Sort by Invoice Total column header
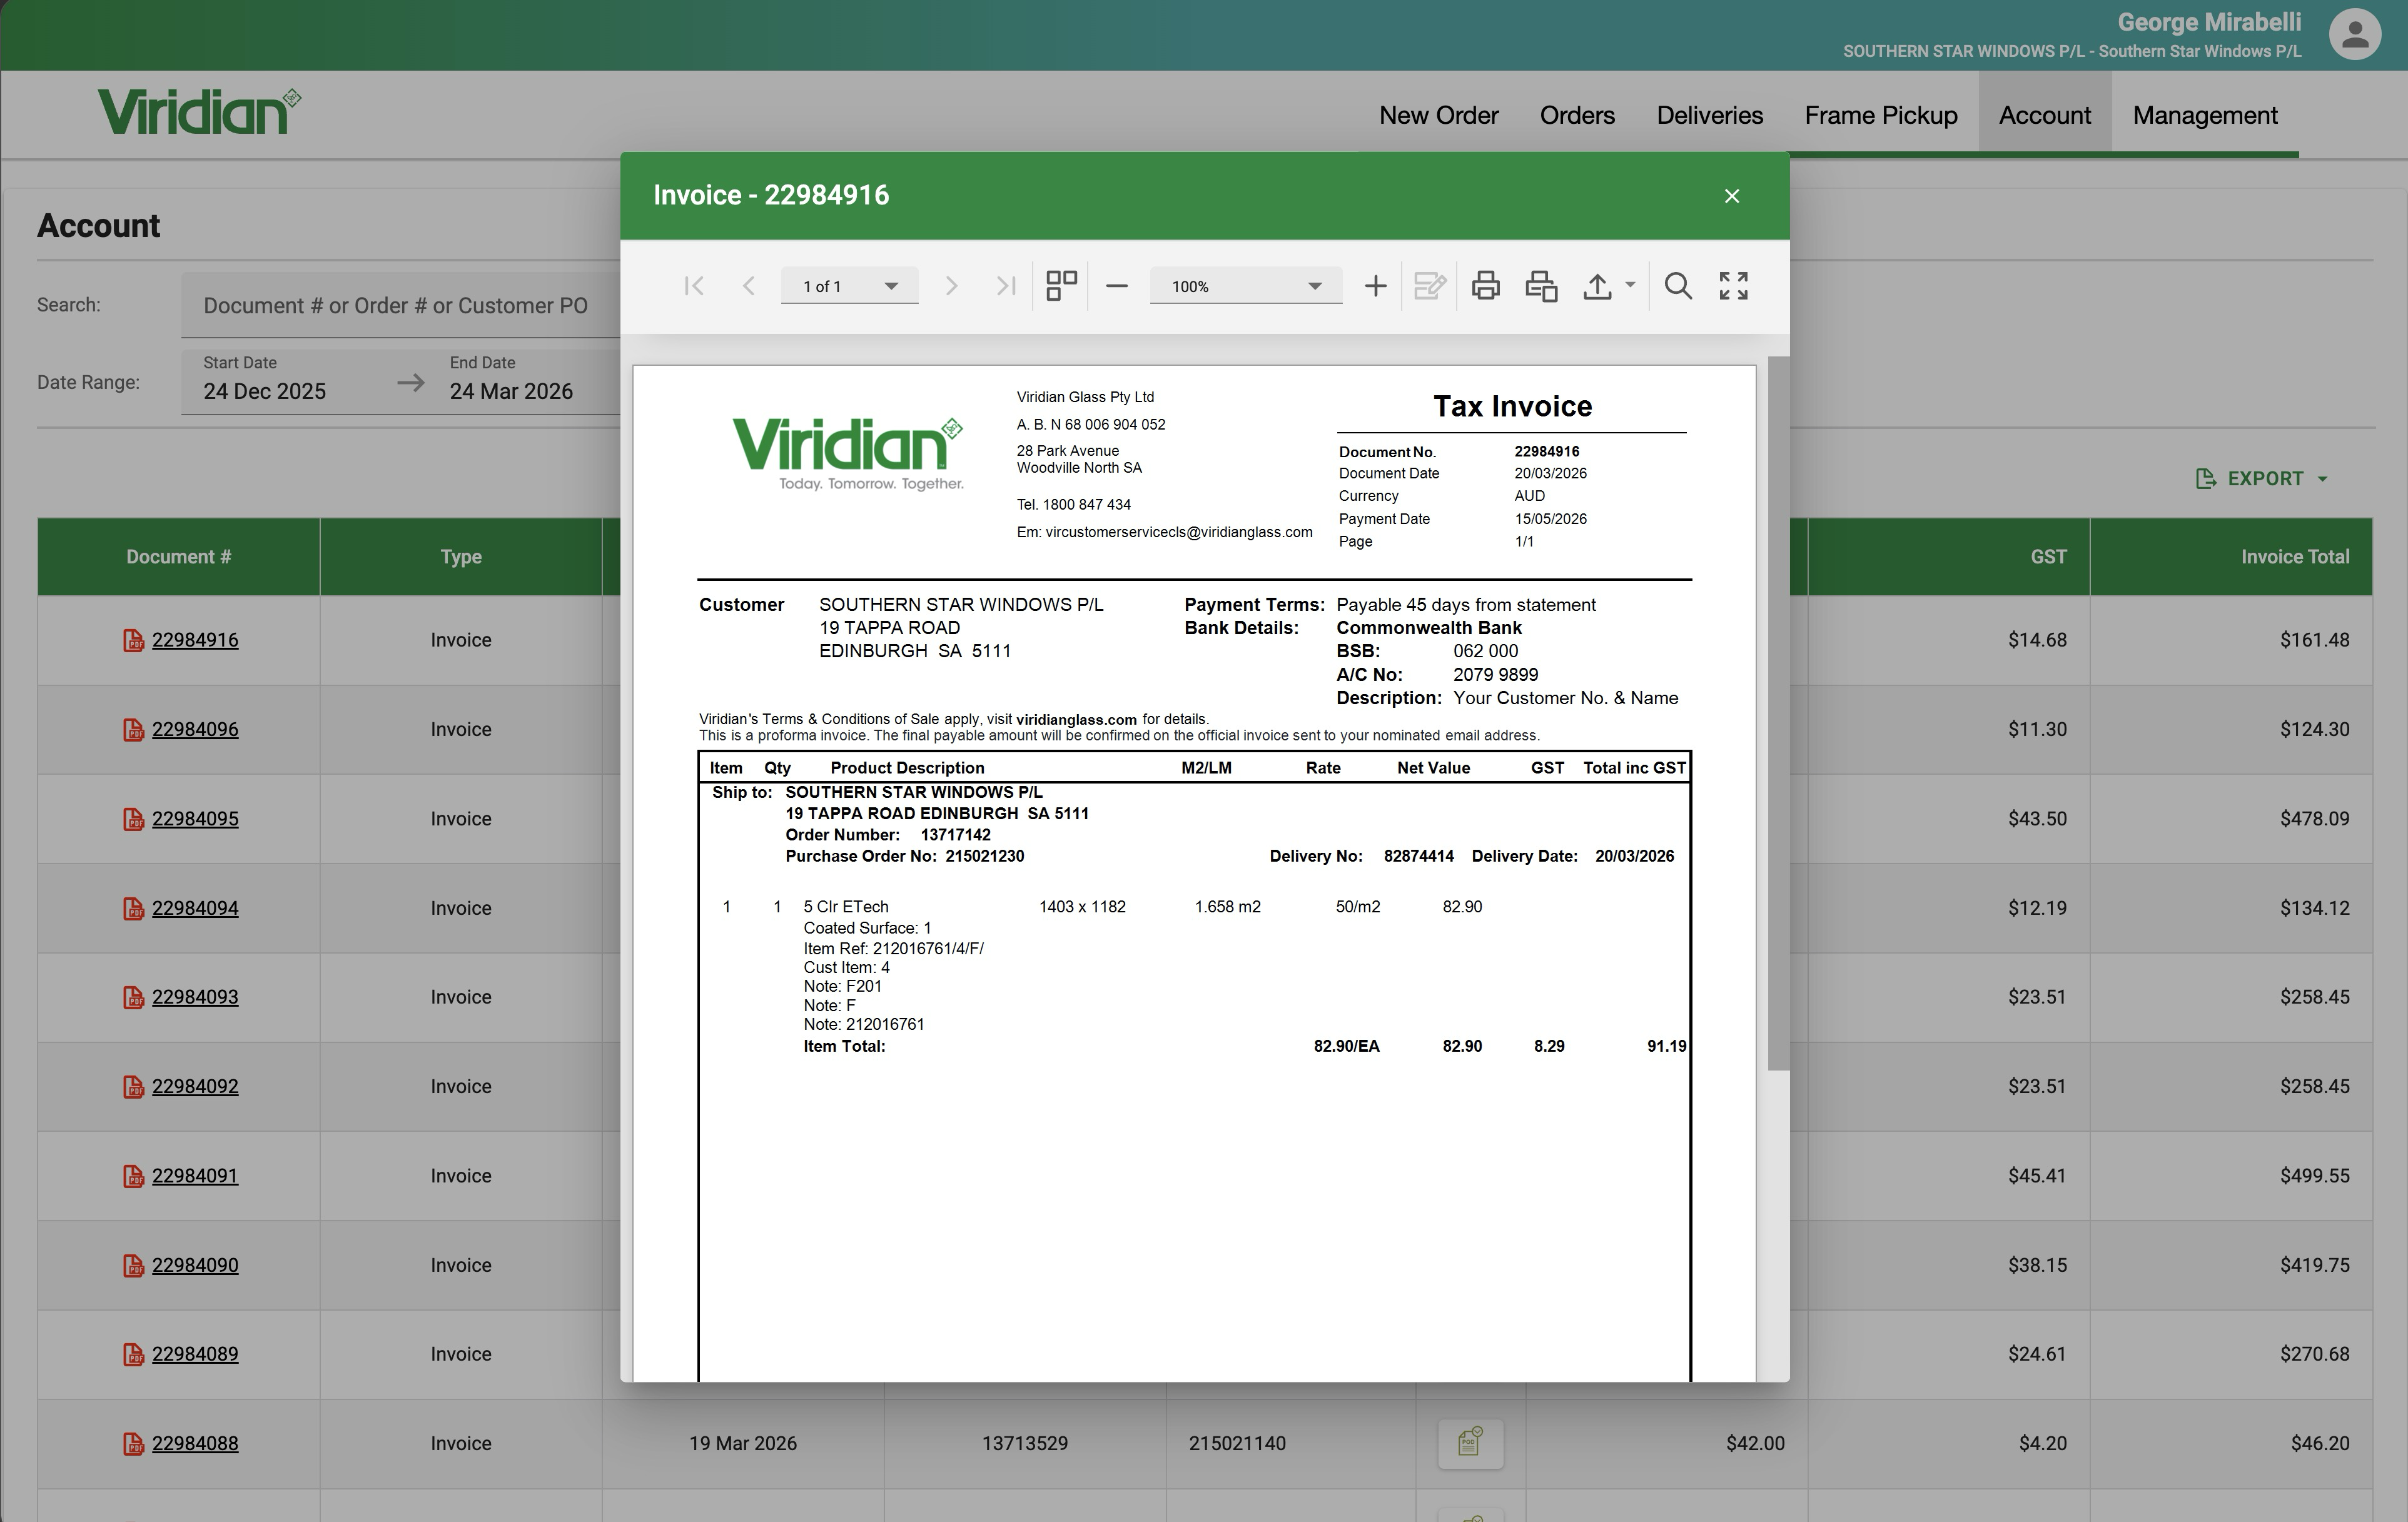 point(2231,557)
